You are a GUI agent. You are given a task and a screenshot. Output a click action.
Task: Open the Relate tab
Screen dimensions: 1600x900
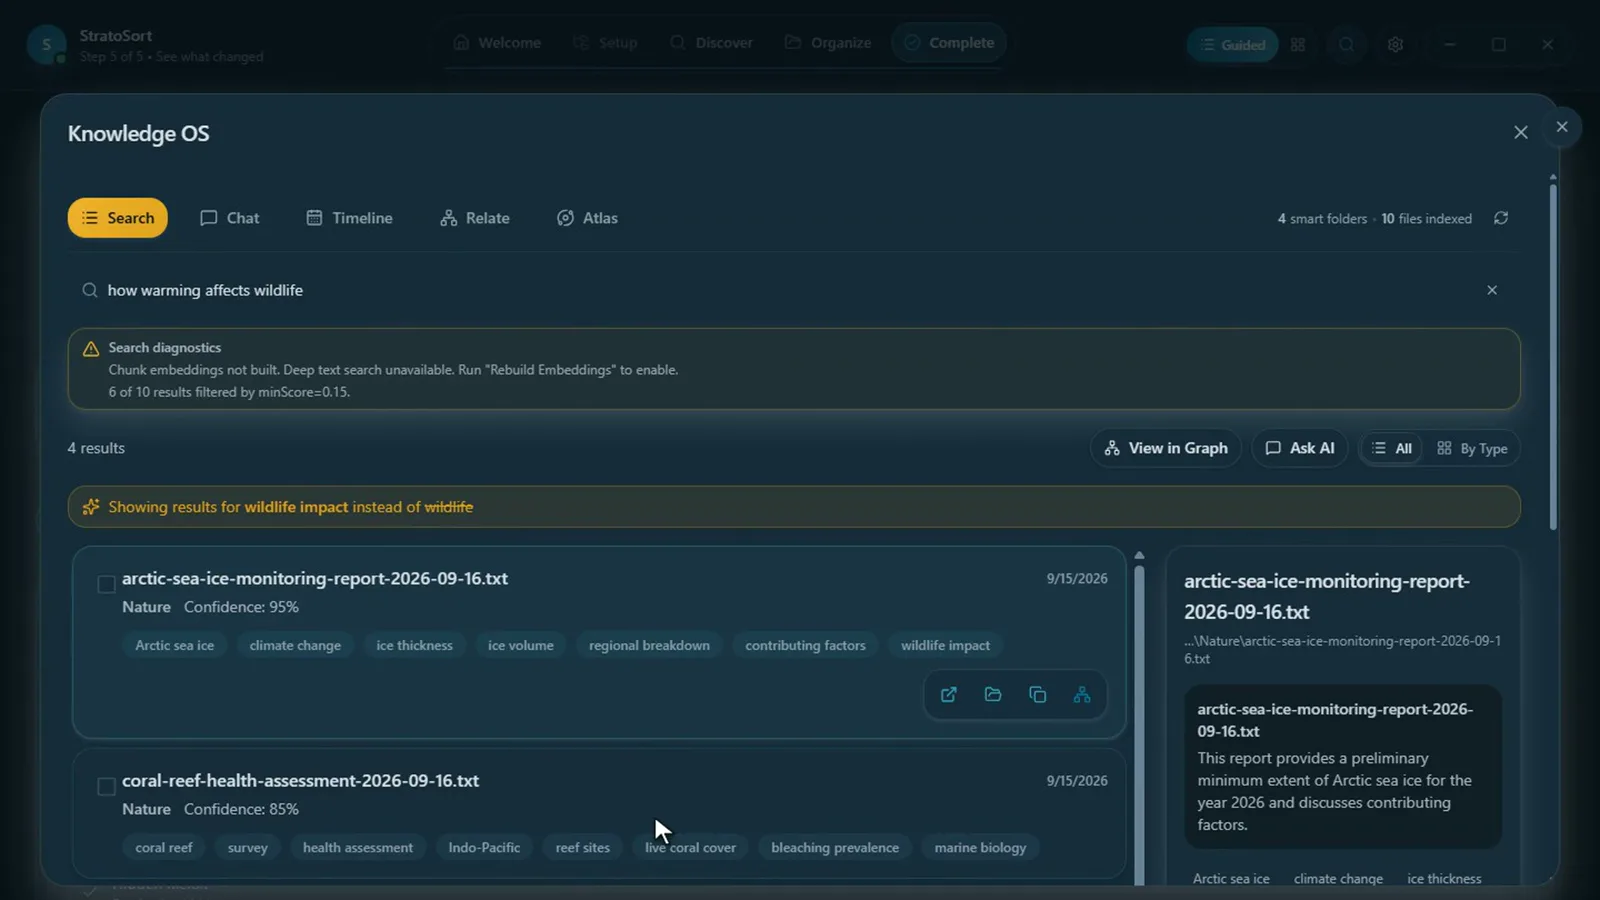click(x=475, y=218)
